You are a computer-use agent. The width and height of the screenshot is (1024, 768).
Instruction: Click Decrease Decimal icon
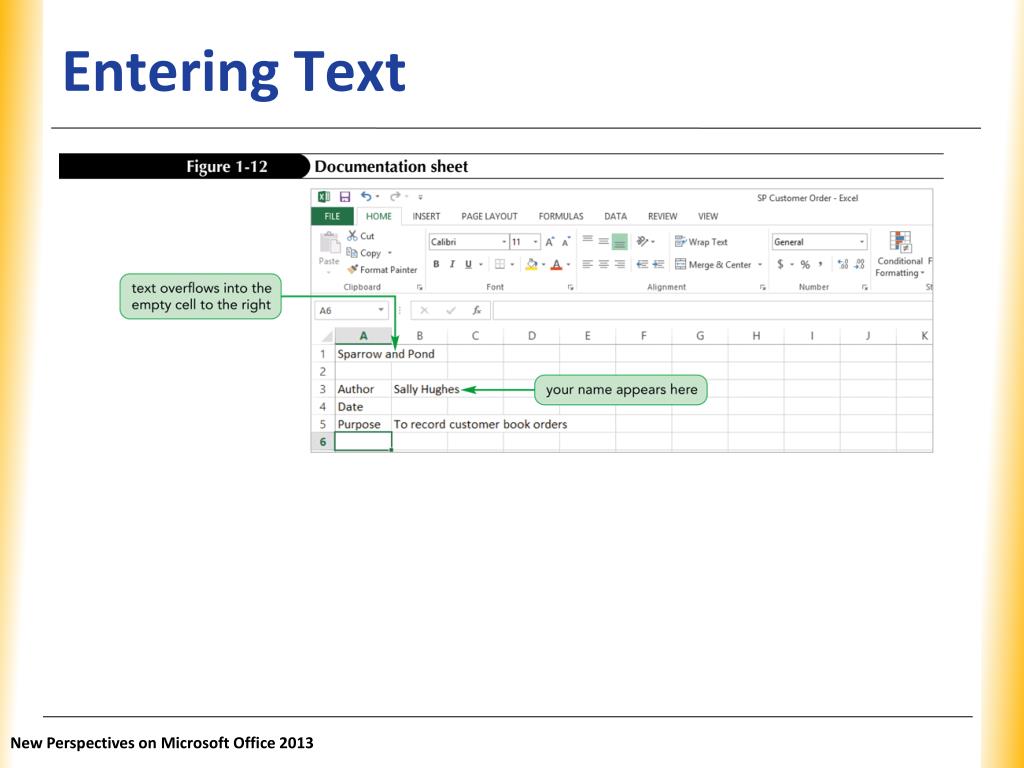(859, 264)
